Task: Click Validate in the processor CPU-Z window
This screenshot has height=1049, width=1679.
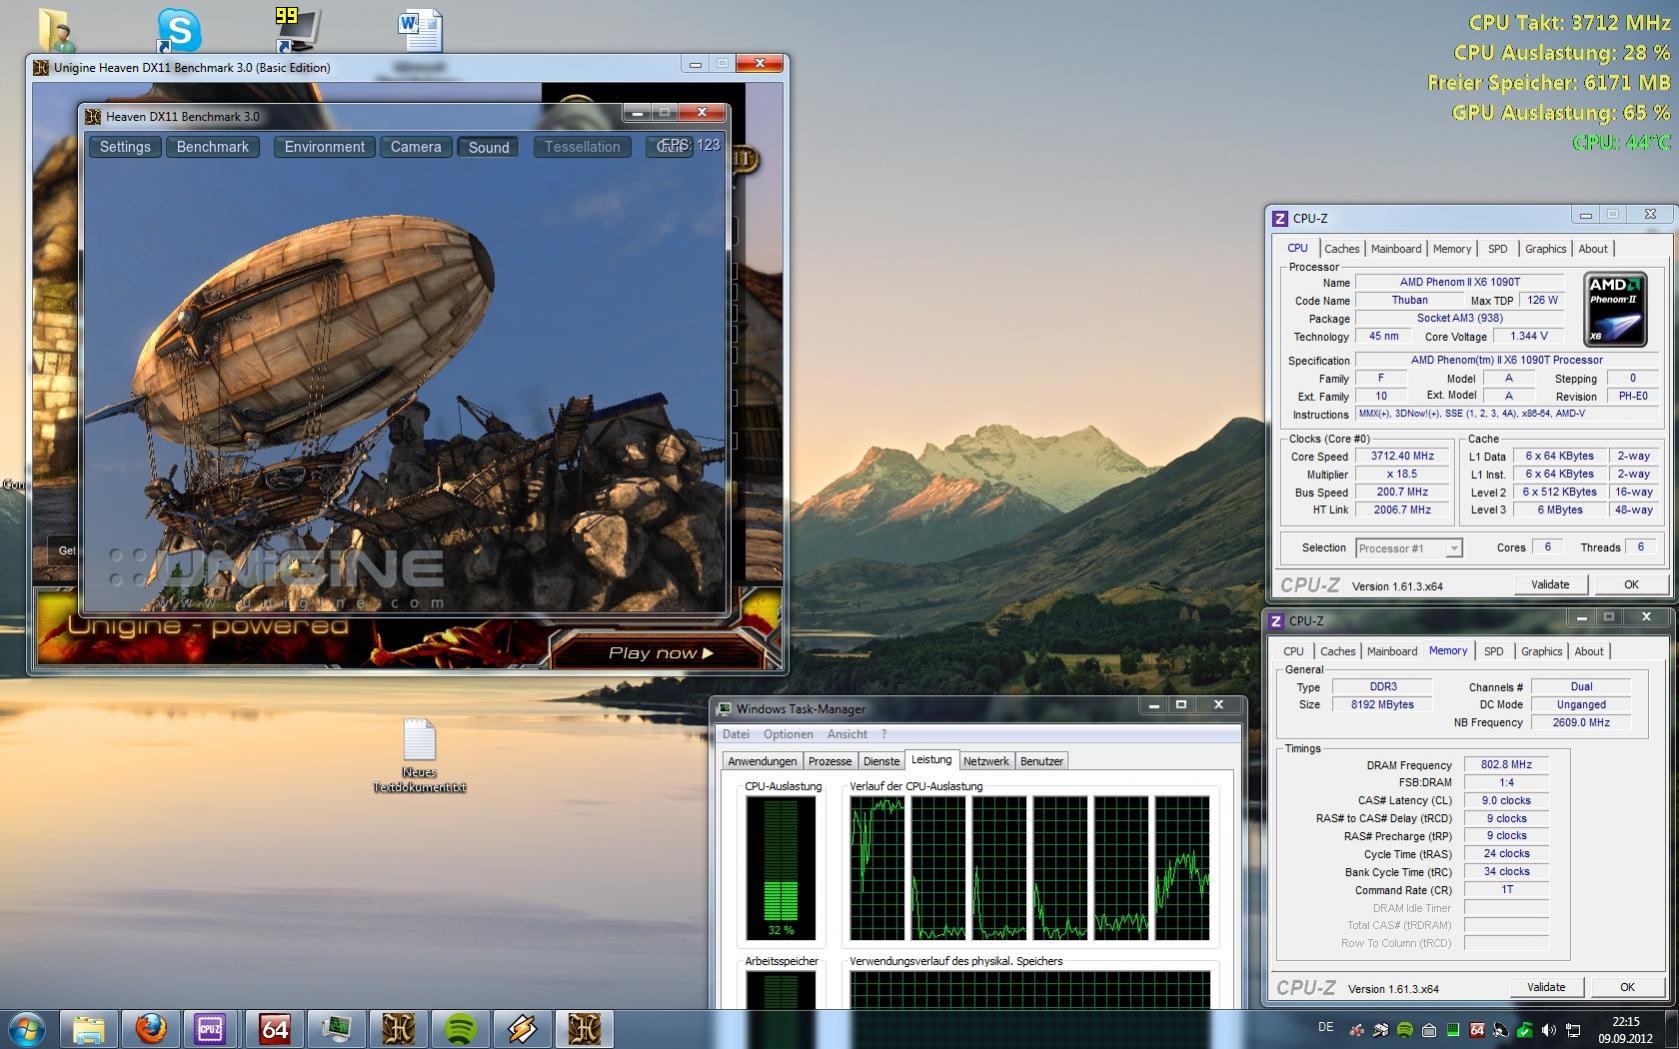Action: click(x=1550, y=585)
